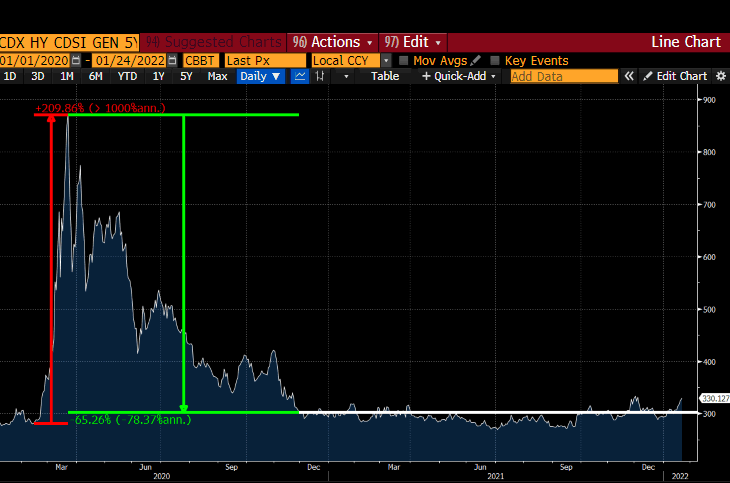The width and height of the screenshot is (730, 483).
Task: Expand the Daily periodicity dropdown
Action: 260,76
